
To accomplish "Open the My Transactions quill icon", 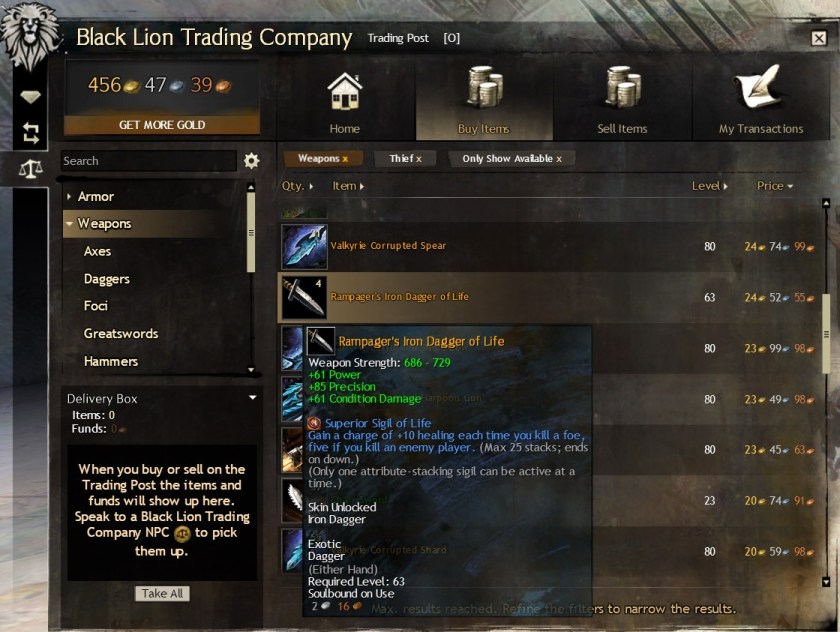I will 758,86.
